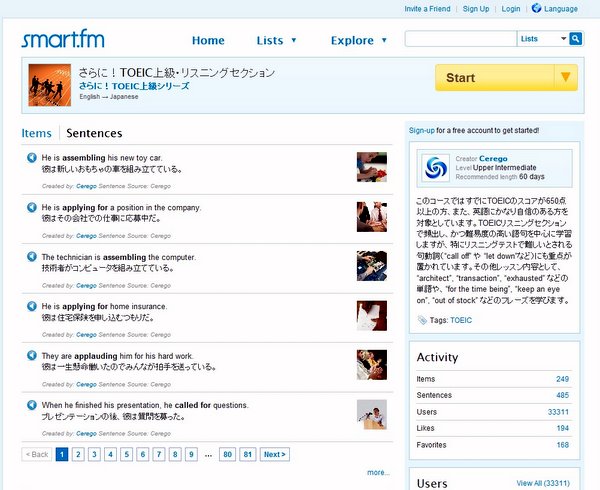Click the more... link below pagination
The image size is (600, 490).
click(378, 472)
